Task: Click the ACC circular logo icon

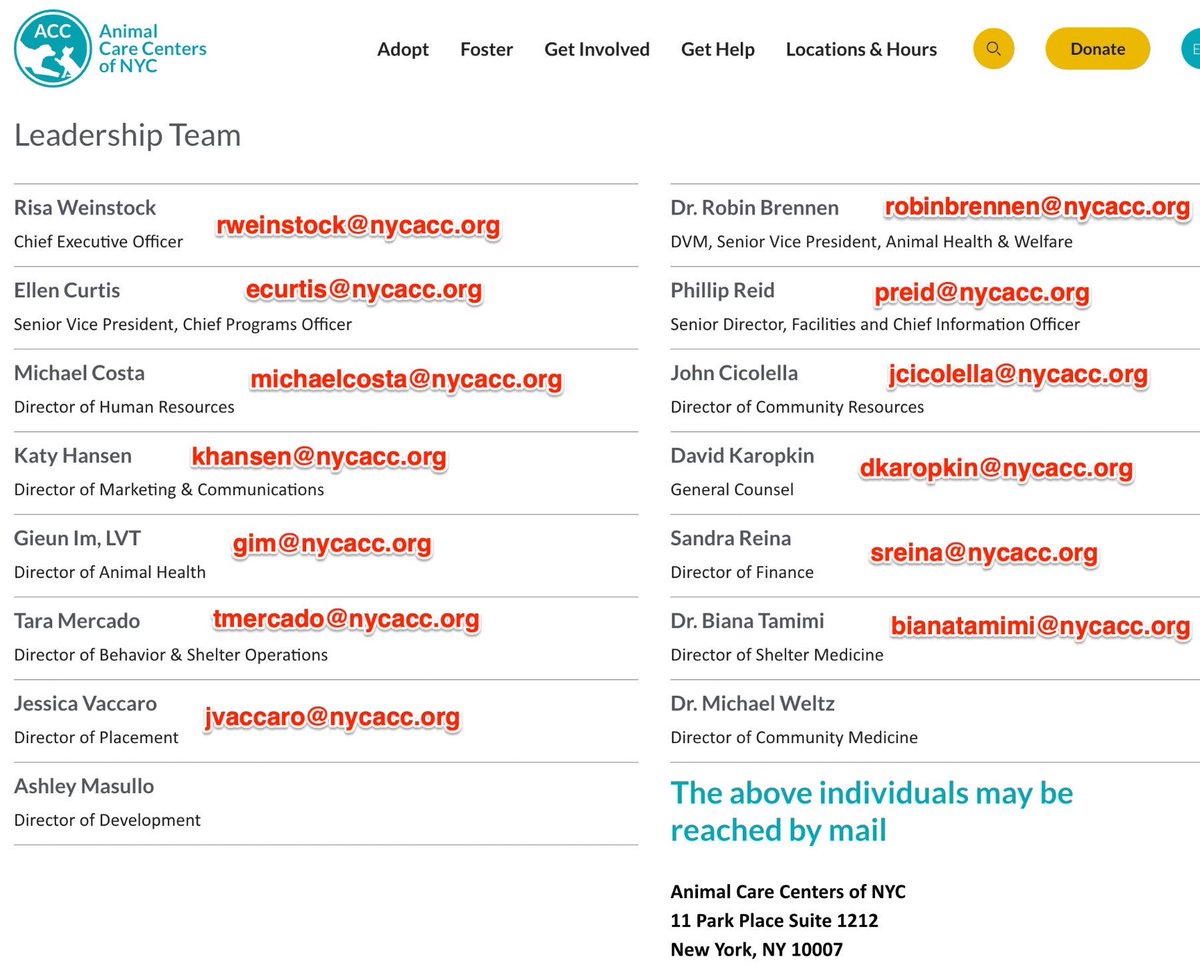Action: tap(51, 49)
